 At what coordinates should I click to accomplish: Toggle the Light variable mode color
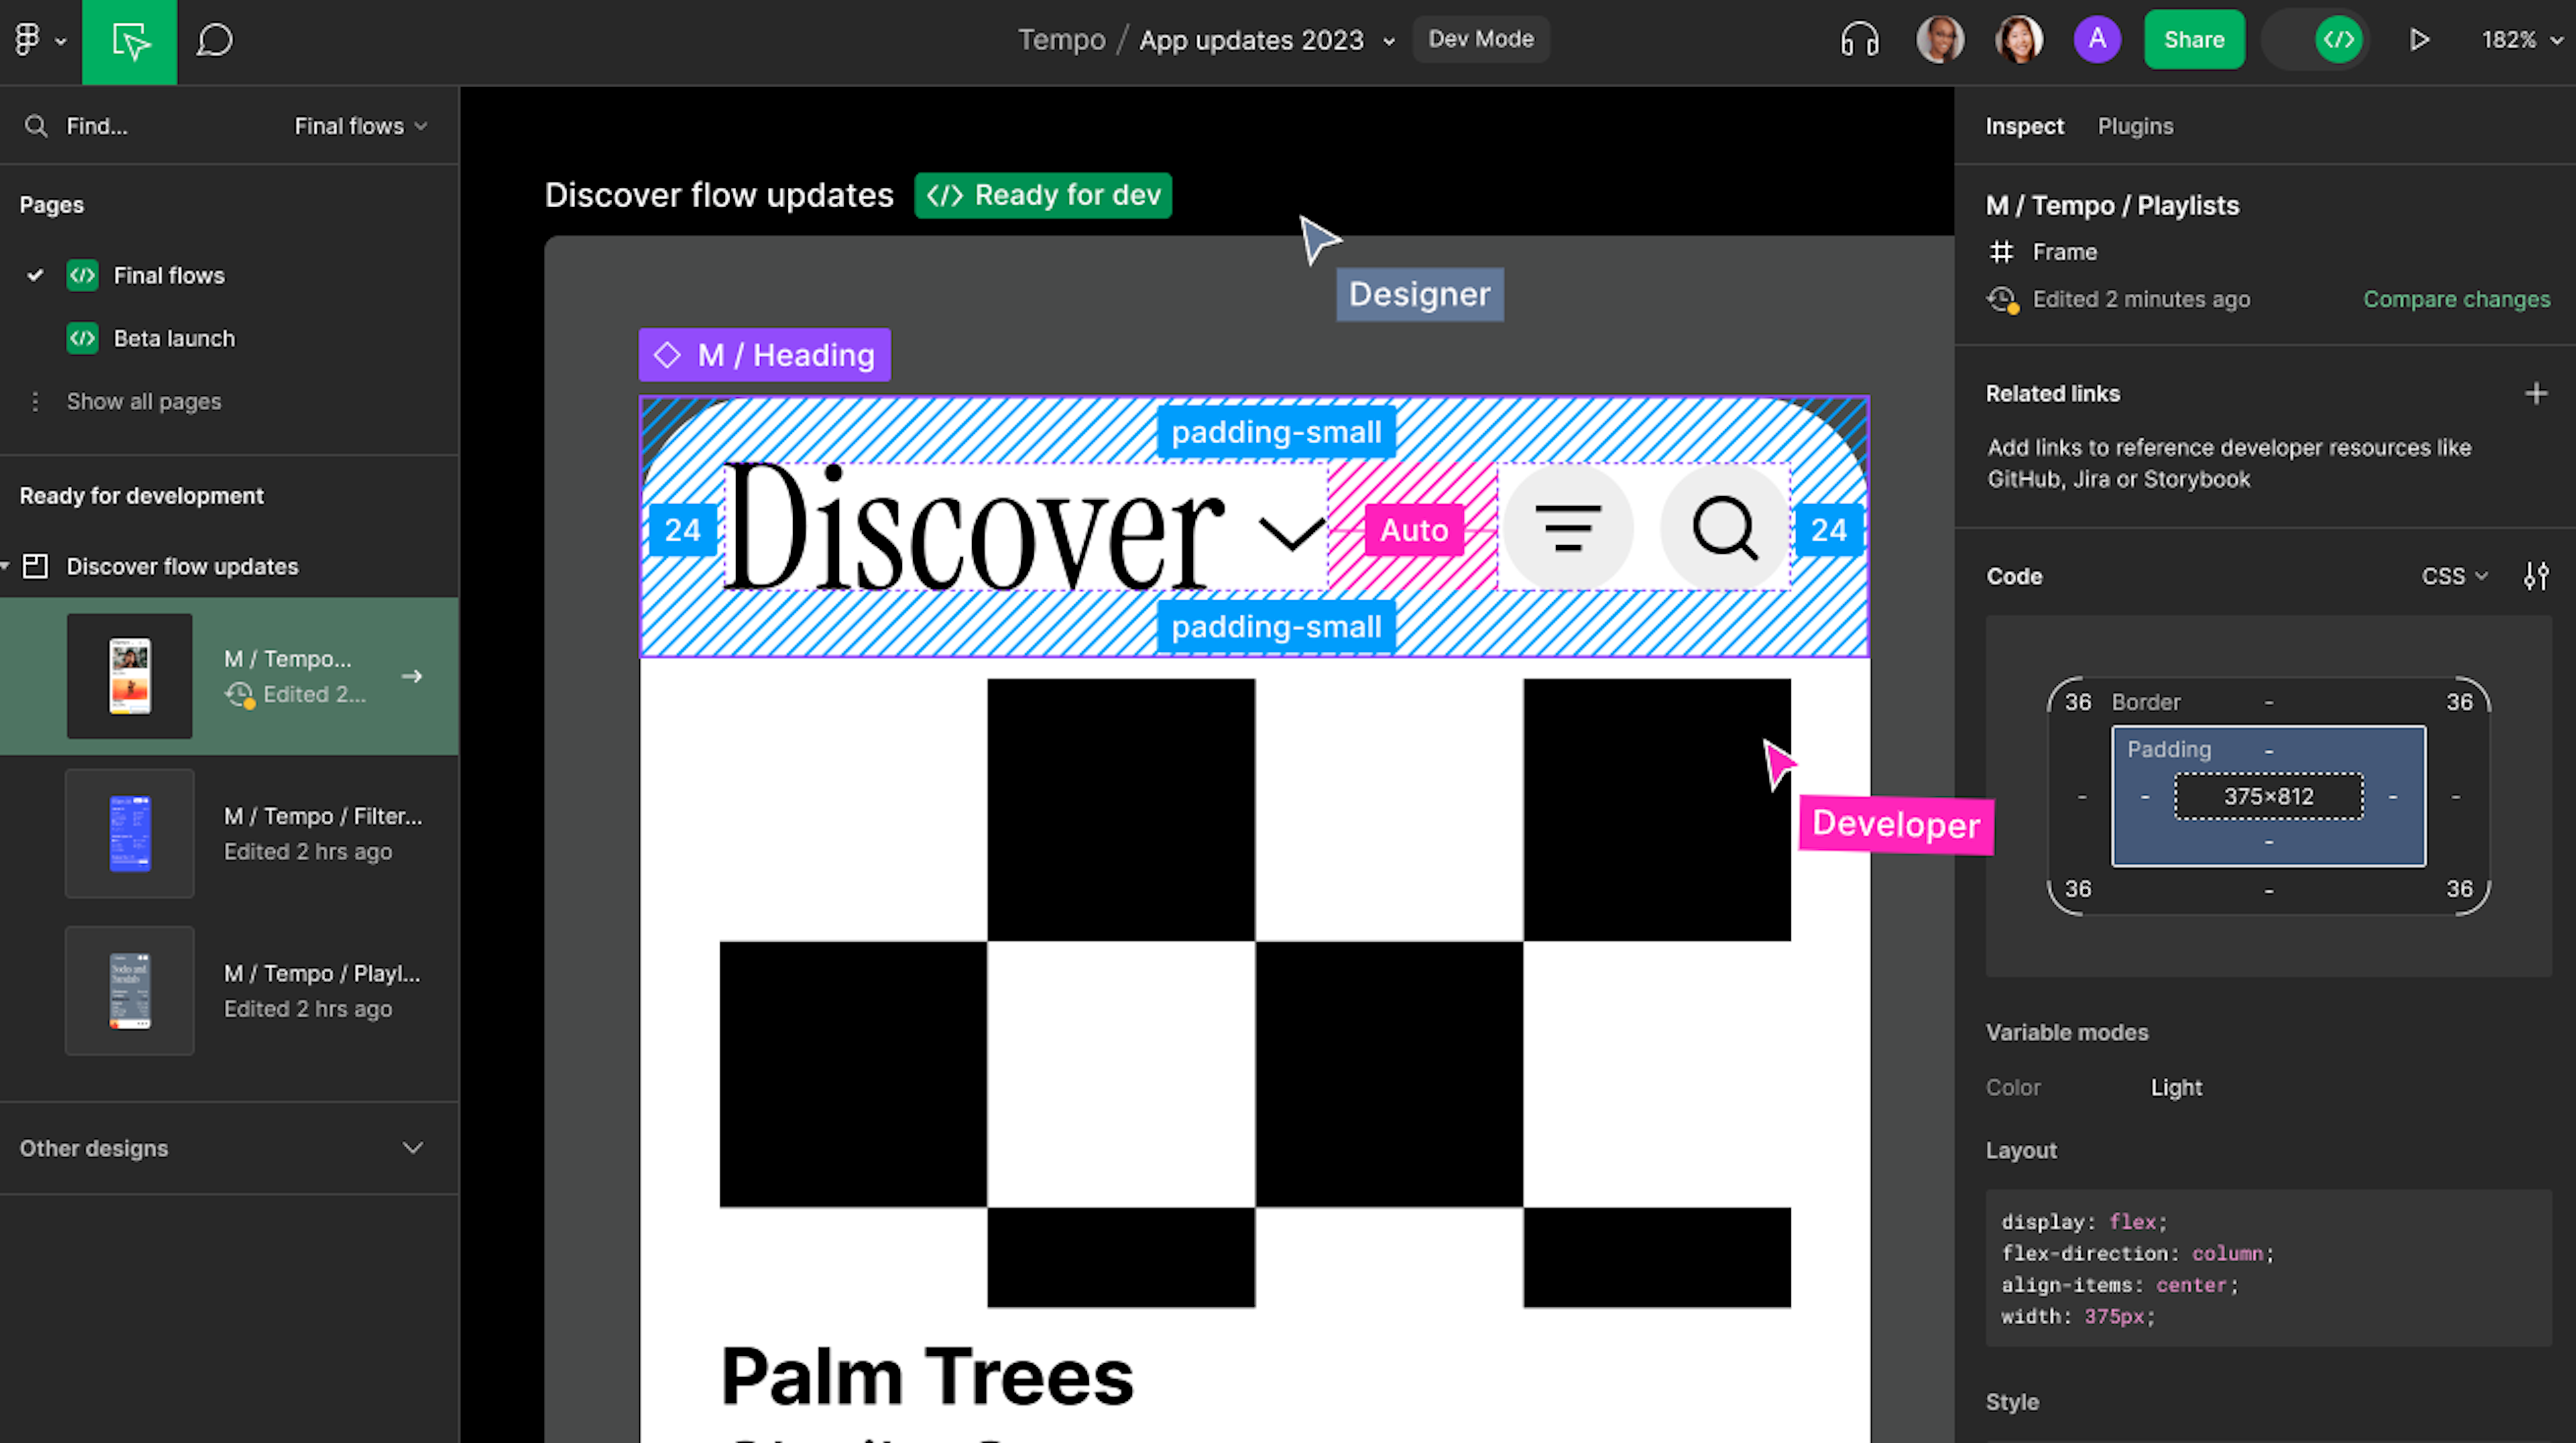(2178, 1086)
